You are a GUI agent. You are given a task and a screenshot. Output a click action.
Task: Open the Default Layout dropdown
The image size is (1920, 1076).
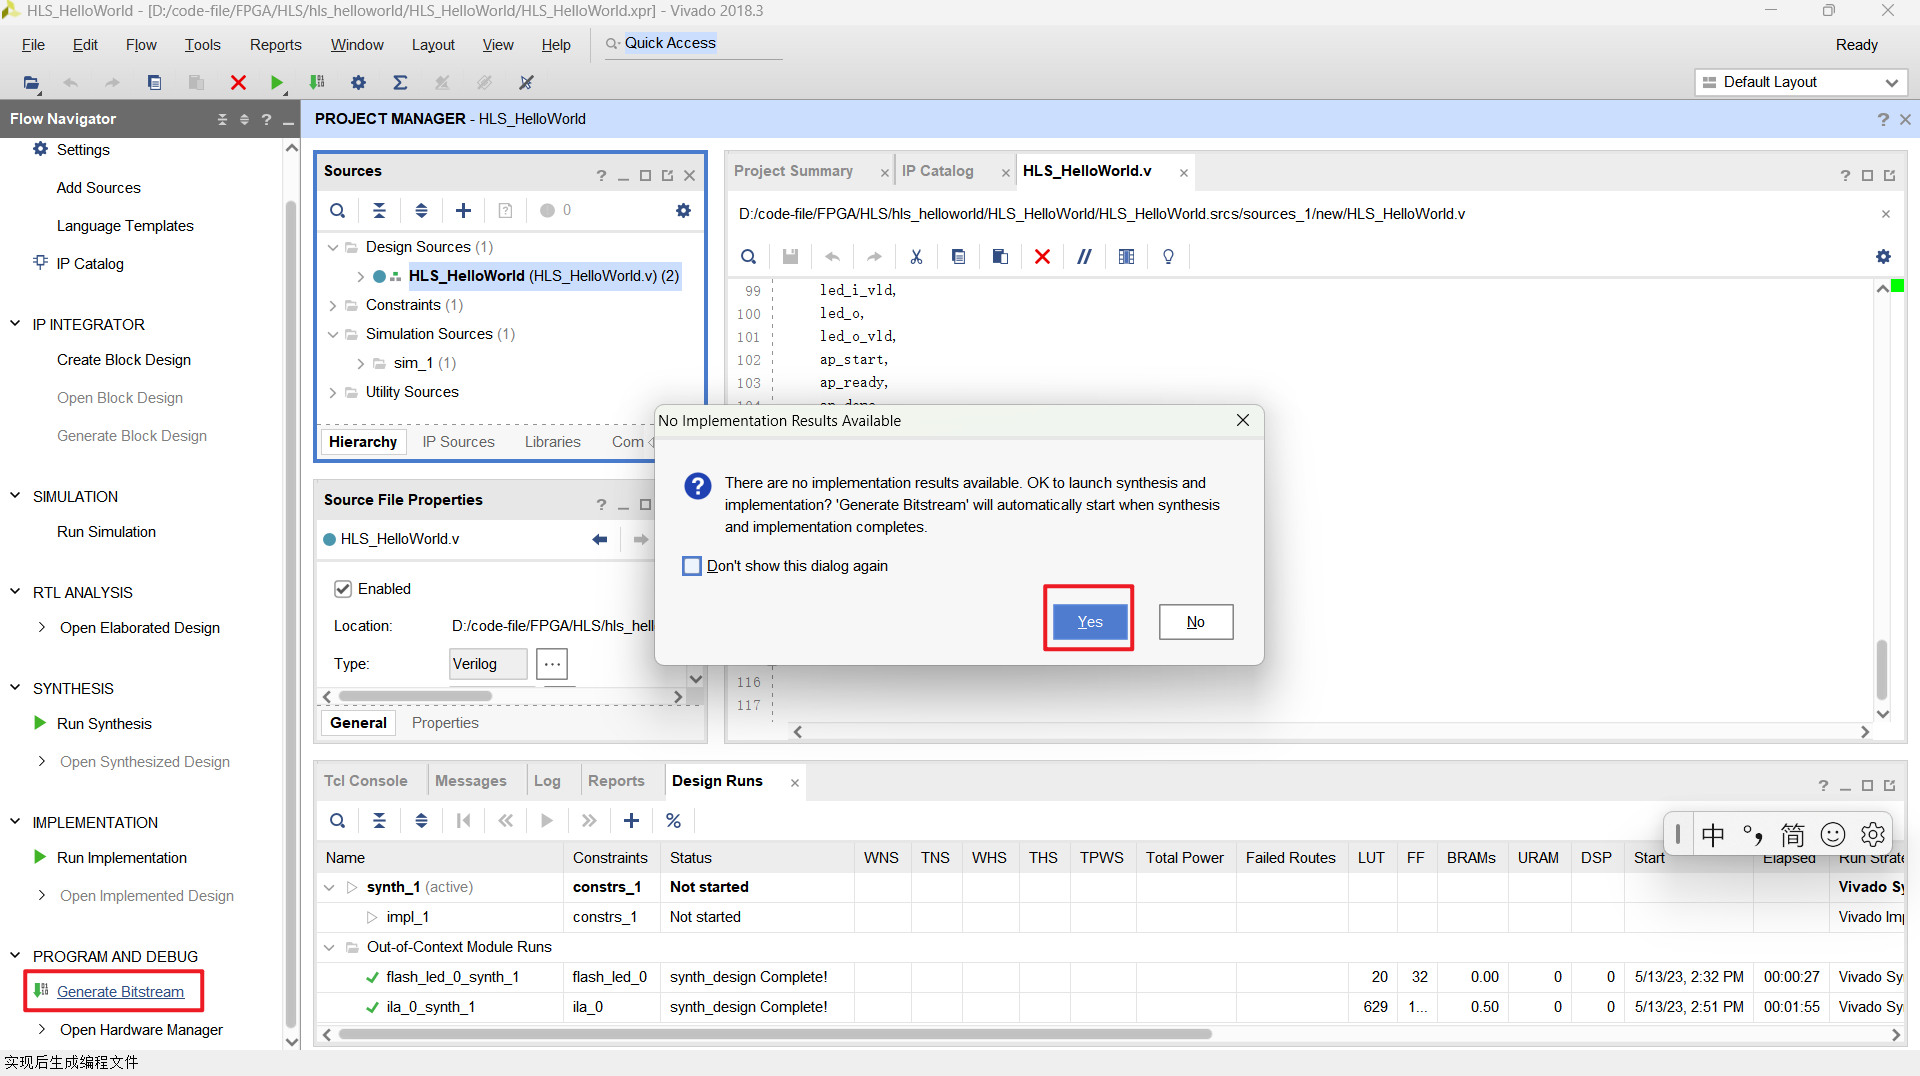(x=1801, y=82)
